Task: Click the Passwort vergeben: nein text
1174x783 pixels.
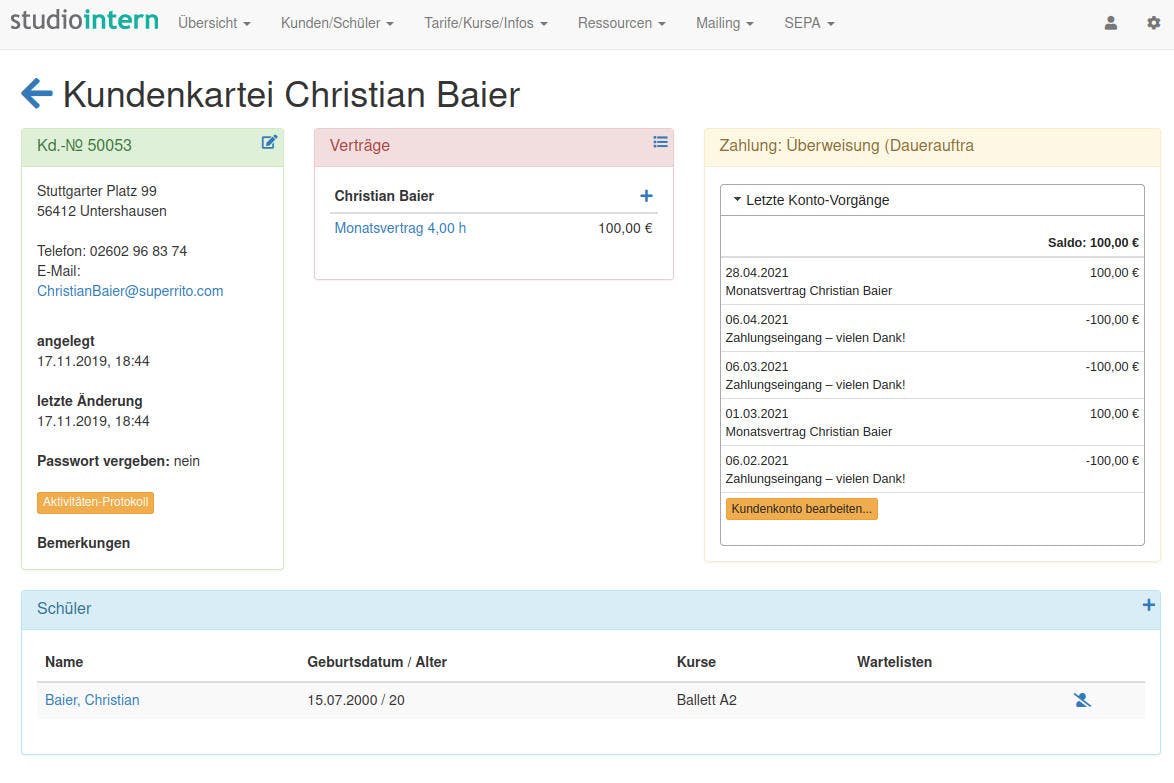Action: 118,461
